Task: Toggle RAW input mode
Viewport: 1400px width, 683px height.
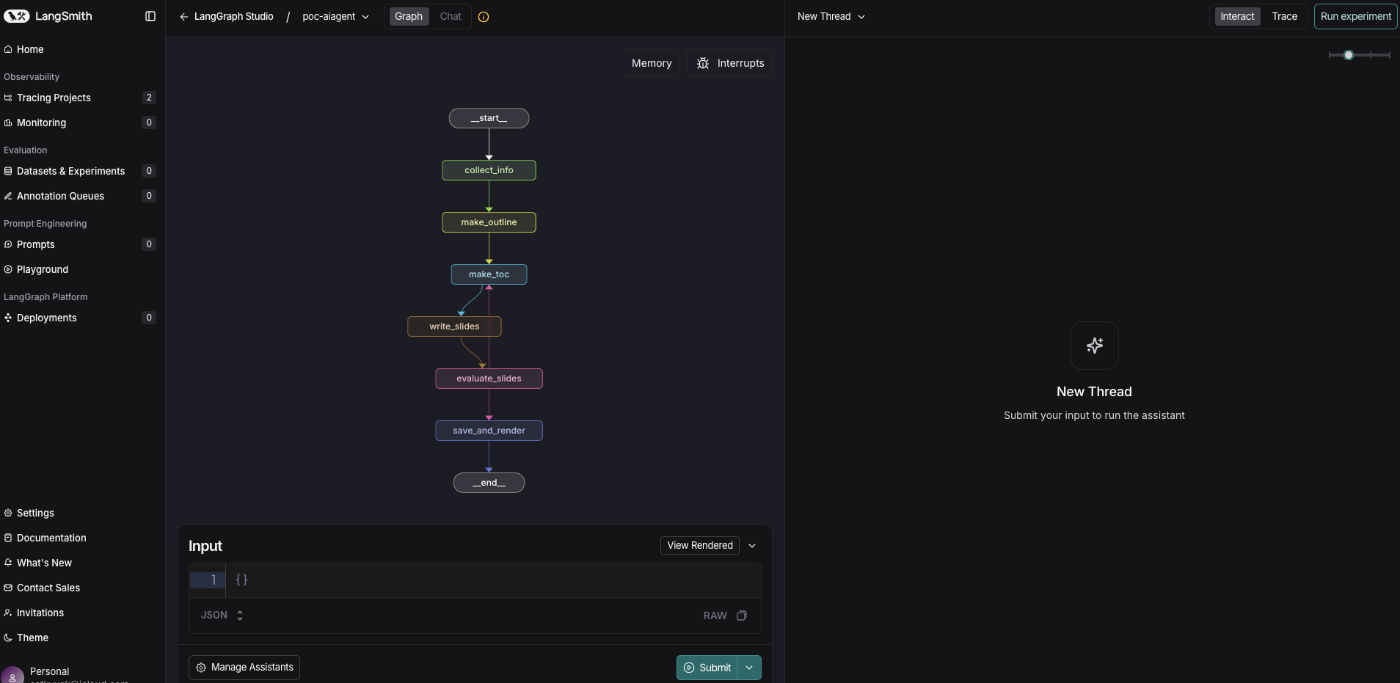Action: (x=715, y=616)
